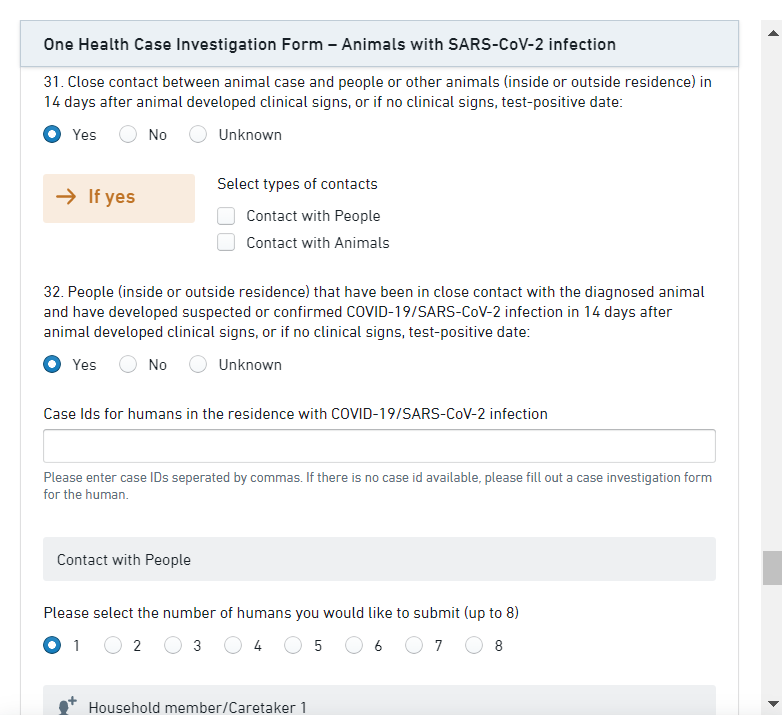782x715 pixels.
Task: Select Yes for question 32
Action: point(53,365)
